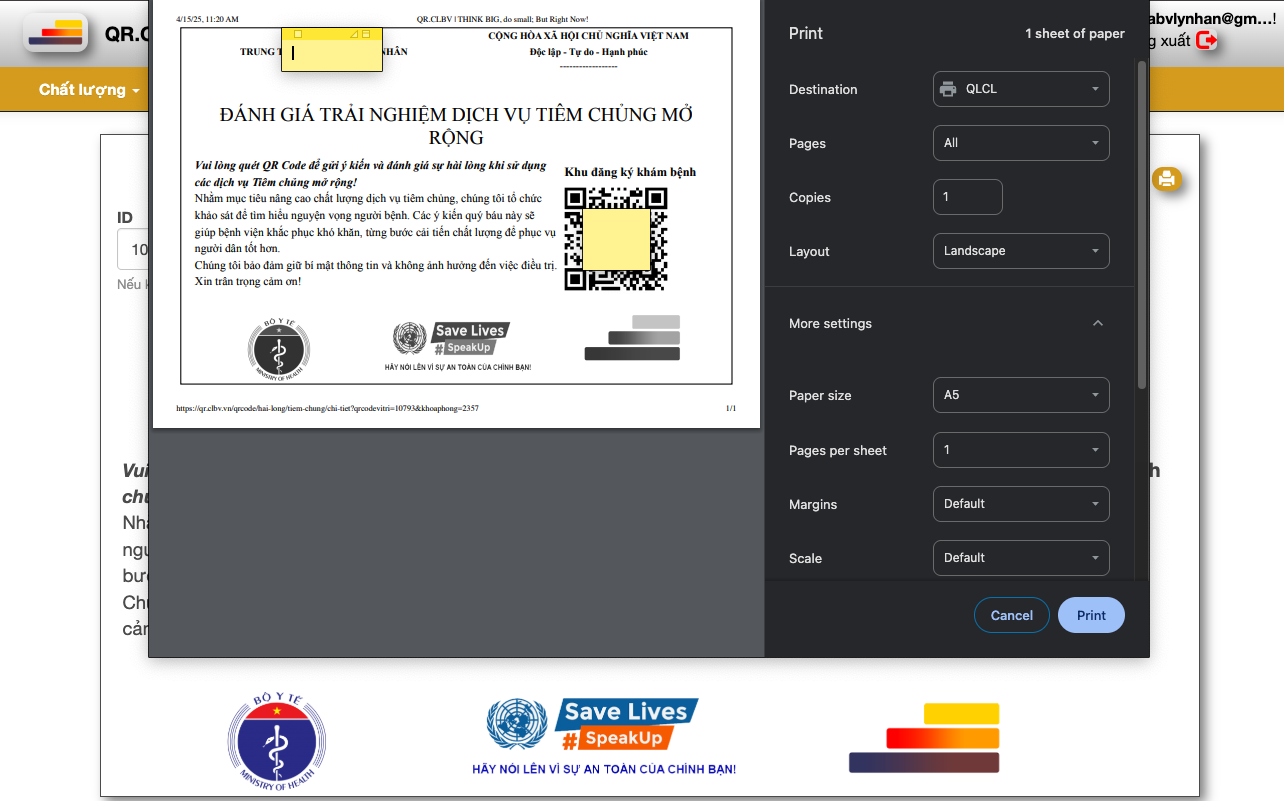This screenshot has height=801, width=1284.
Task: Collapse the More settings section
Action: tap(1097, 323)
